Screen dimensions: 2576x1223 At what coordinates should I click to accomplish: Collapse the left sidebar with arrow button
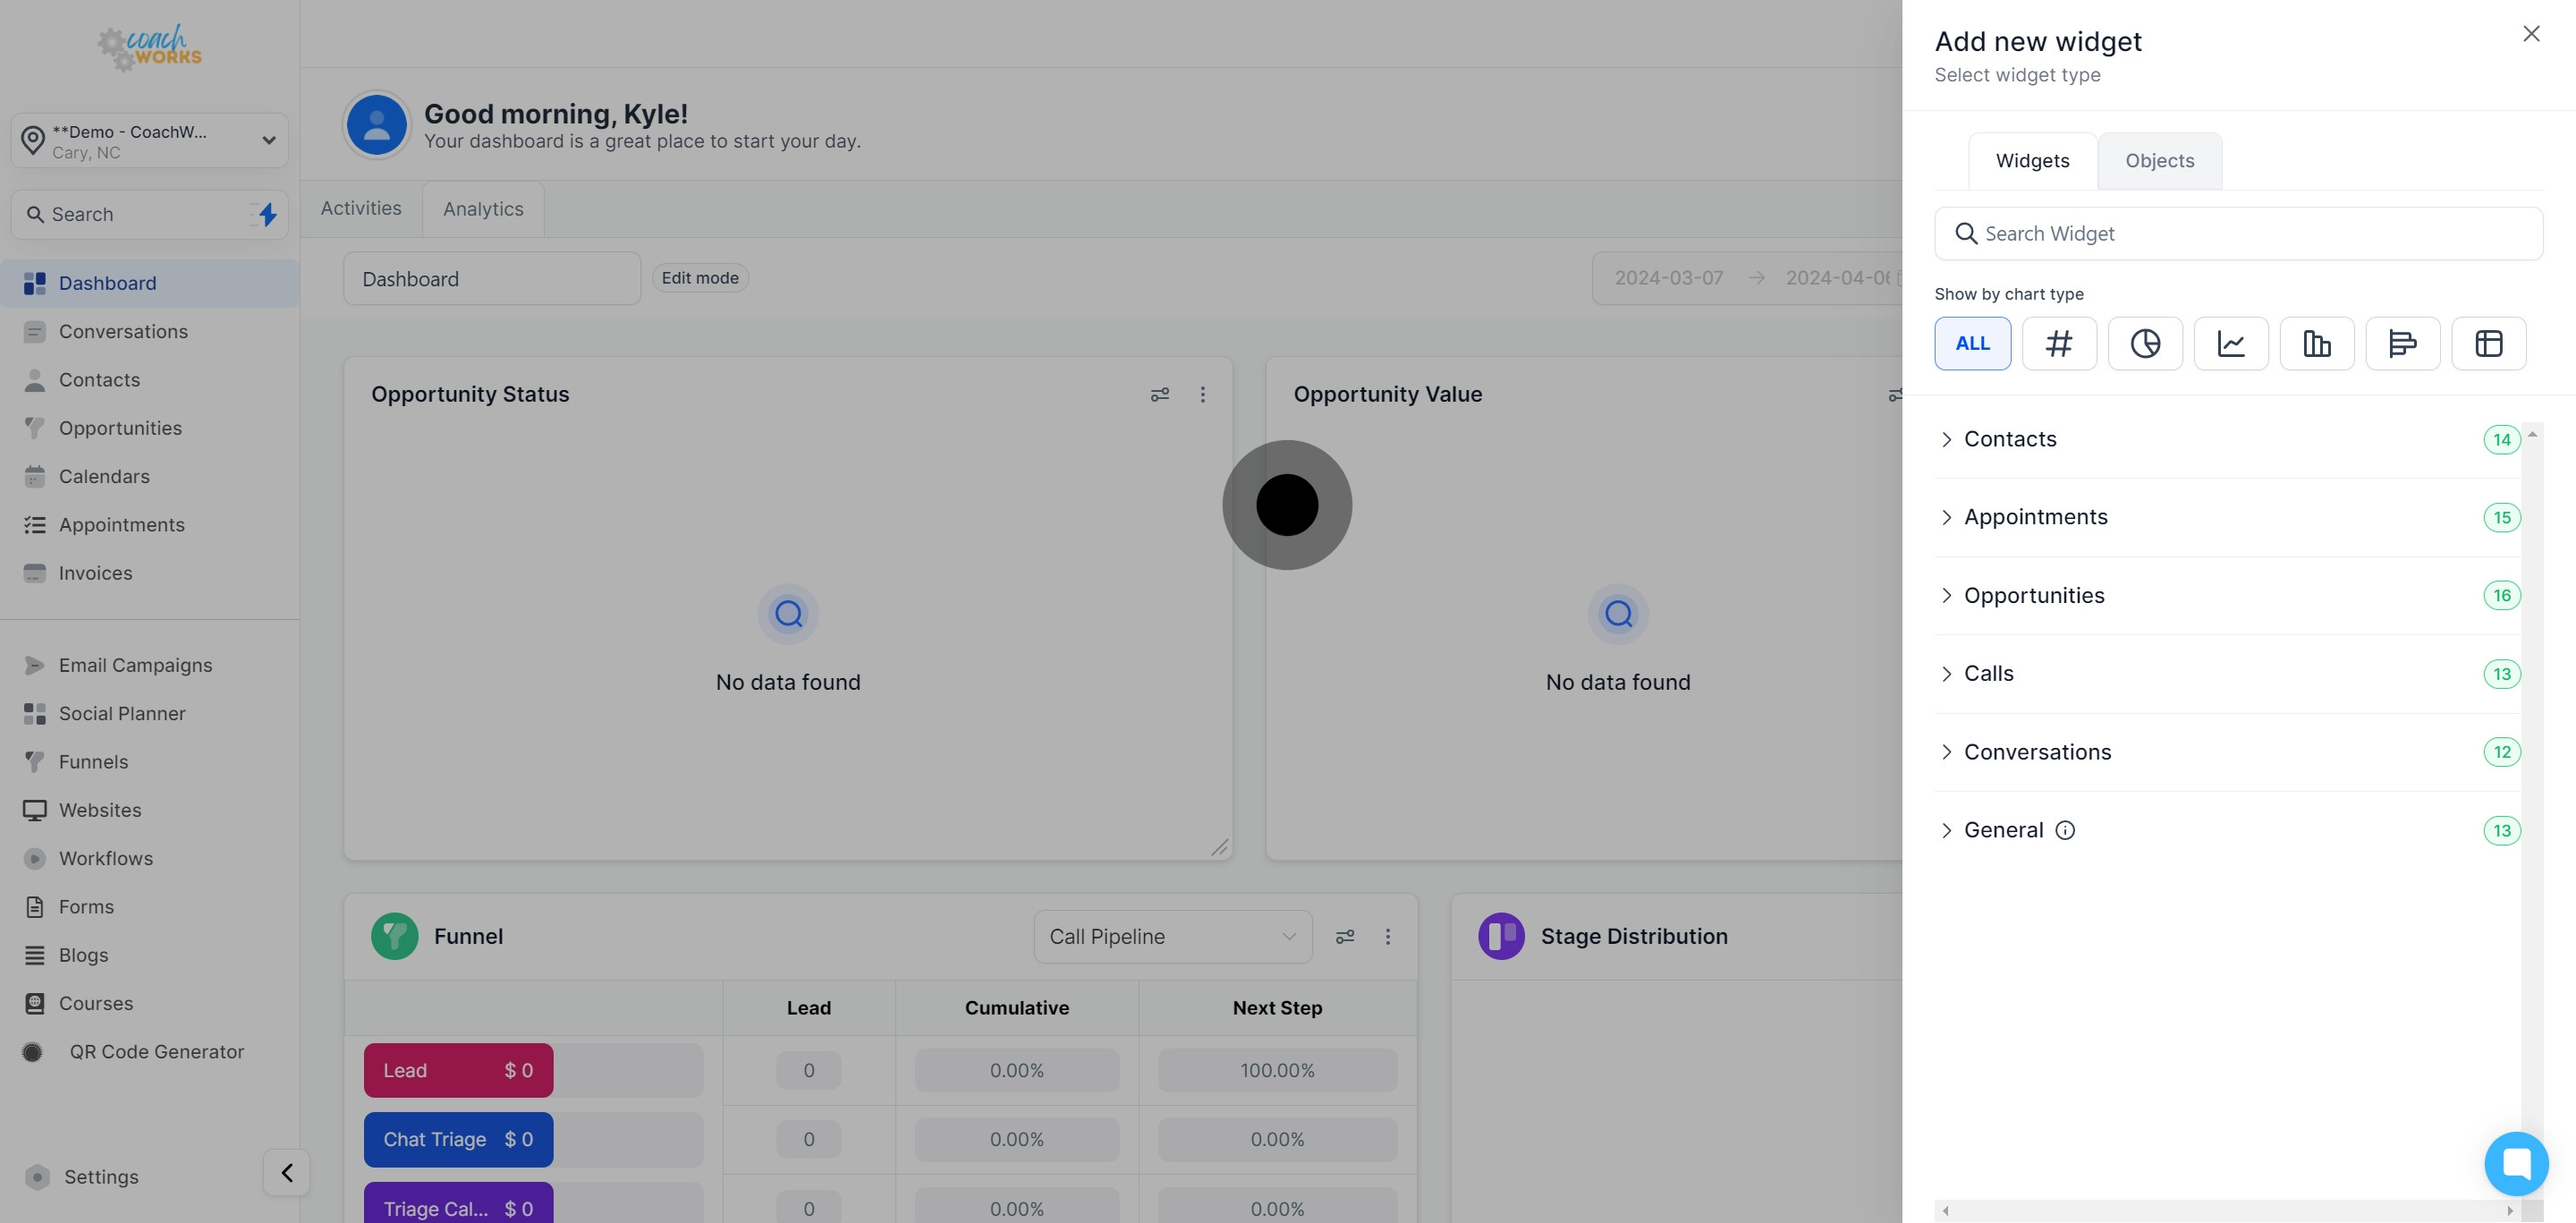286,1172
